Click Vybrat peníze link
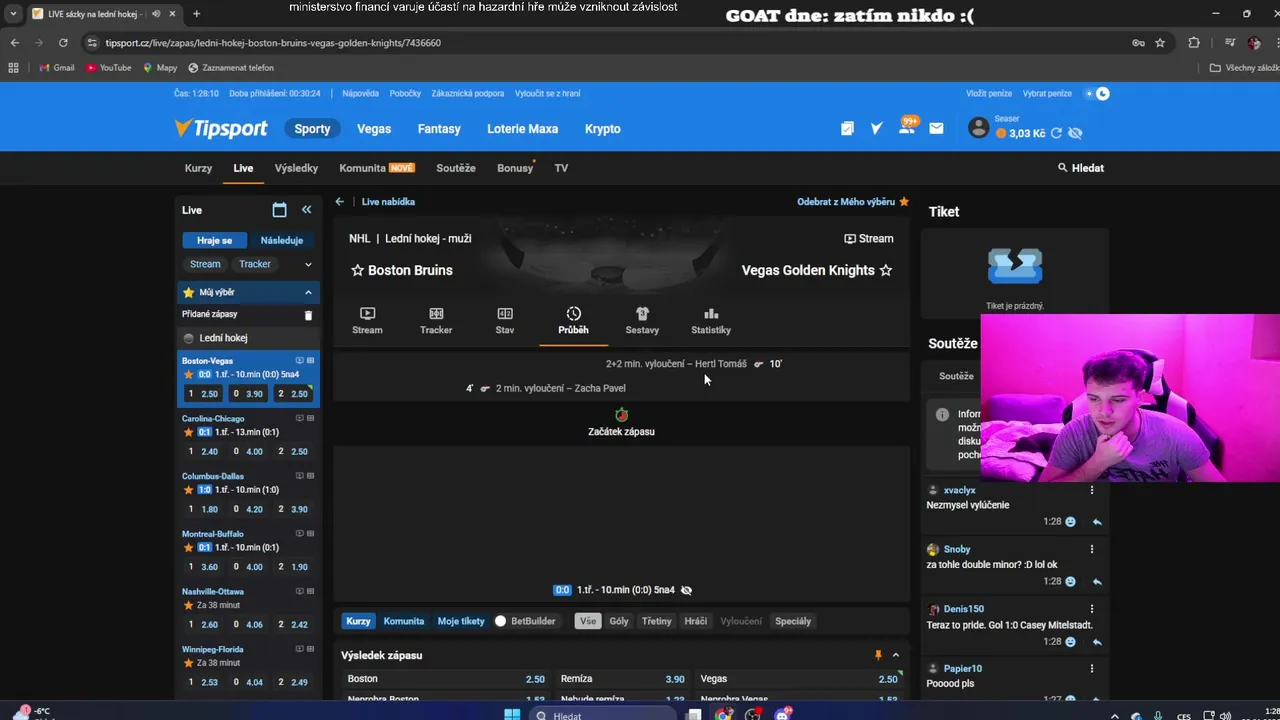The height and width of the screenshot is (720, 1280). pyautogui.click(x=1047, y=93)
